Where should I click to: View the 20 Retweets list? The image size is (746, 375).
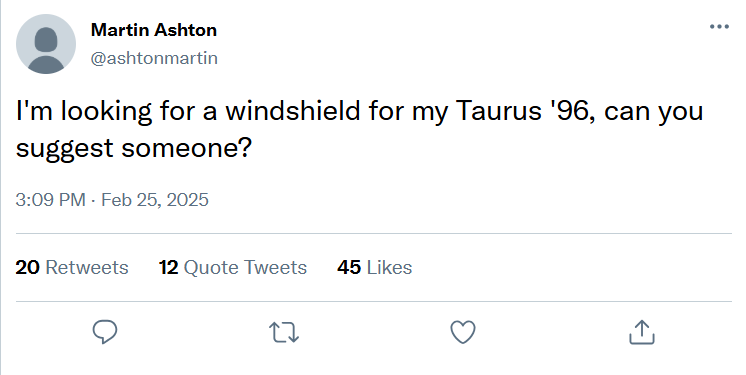point(72,267)
